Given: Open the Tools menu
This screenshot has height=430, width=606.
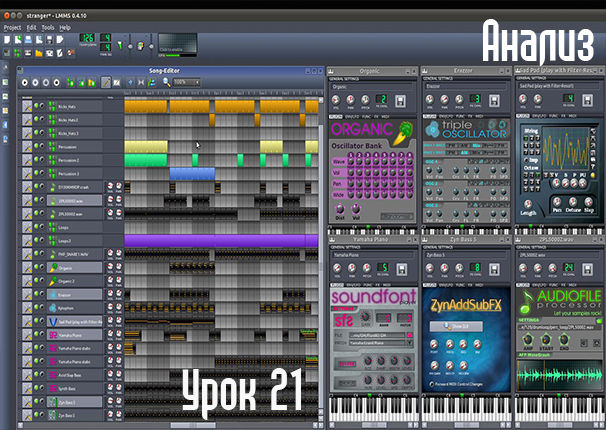Looking at the screenshot, I should point(48,27).
